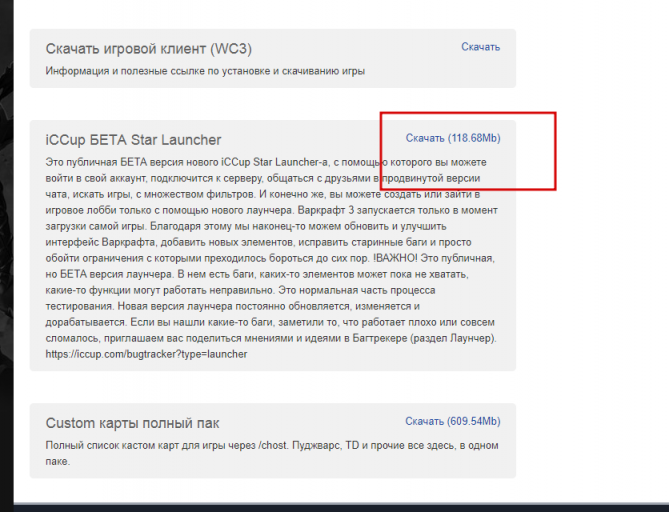
Task: Click the line starting 'загрузки самой игры. Благодаря'
Action: point(246,226)
